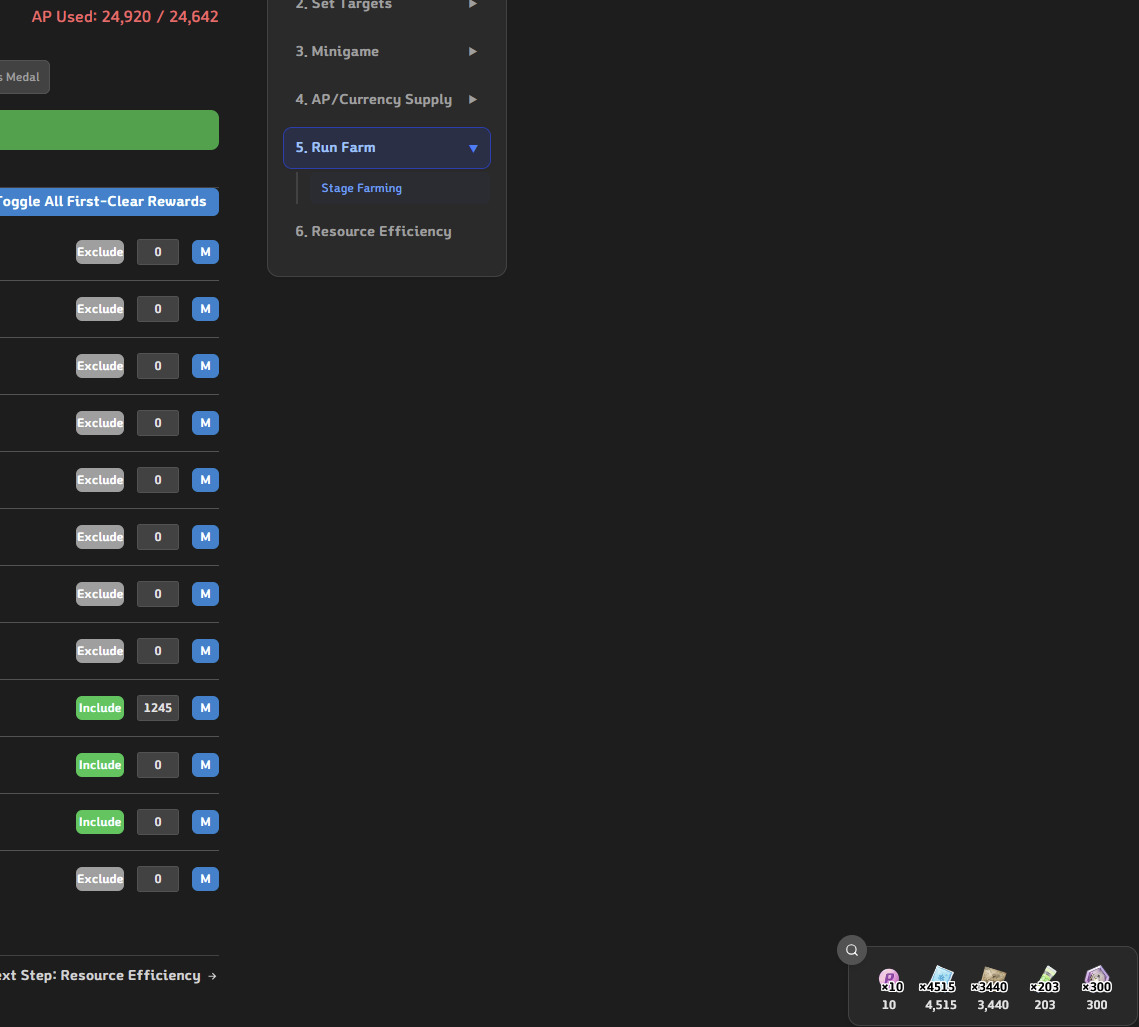Viewport: 1139px width, 1027px height.
Task: Click the value 300 in the currency panel
Action: coord(1096,1005)
